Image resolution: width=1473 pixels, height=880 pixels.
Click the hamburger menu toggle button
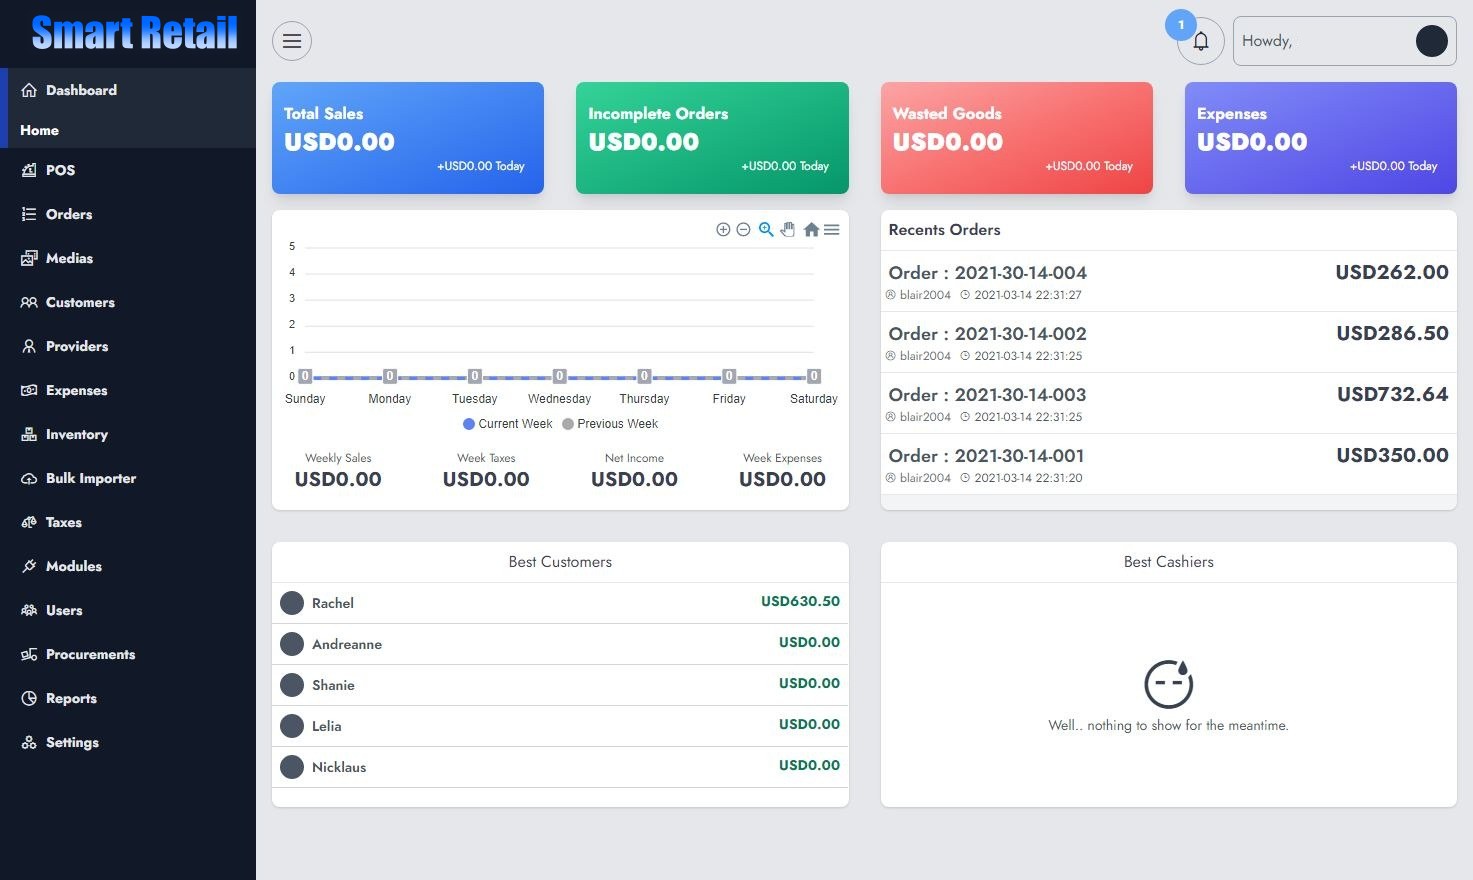tap(292, 41)
